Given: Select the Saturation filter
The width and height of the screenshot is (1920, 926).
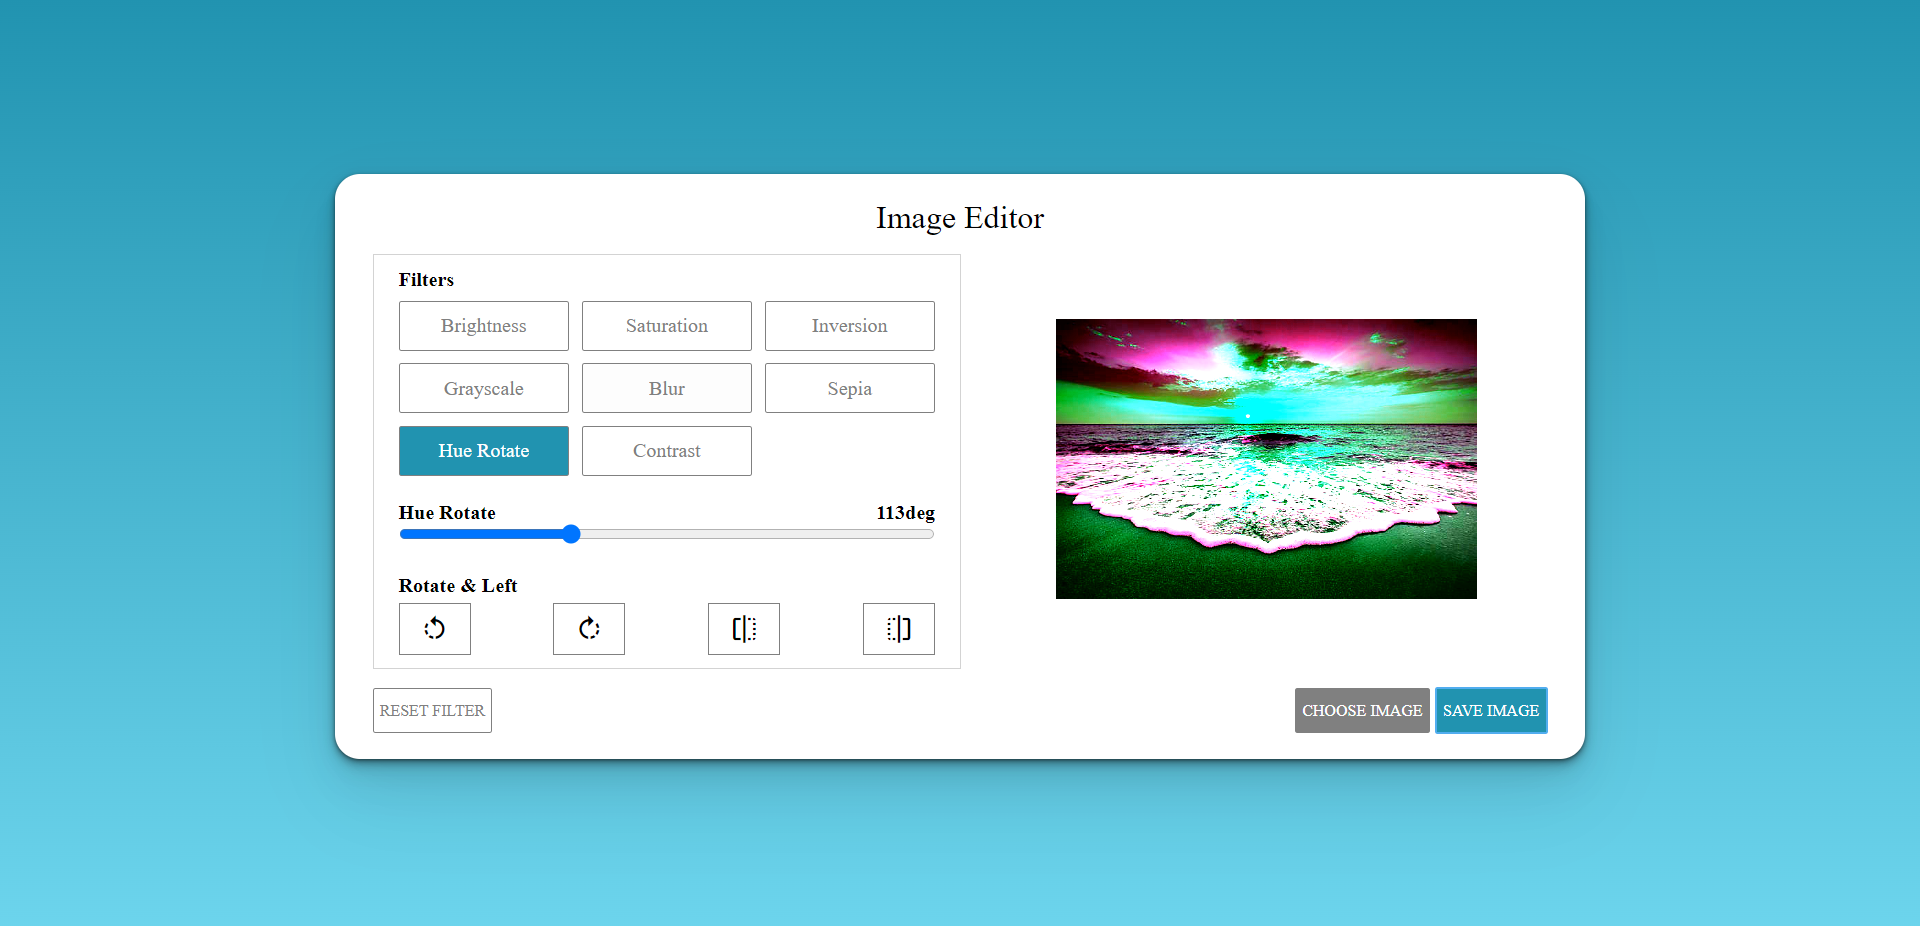Looking at the screenshot, I should tap(666, 325).
